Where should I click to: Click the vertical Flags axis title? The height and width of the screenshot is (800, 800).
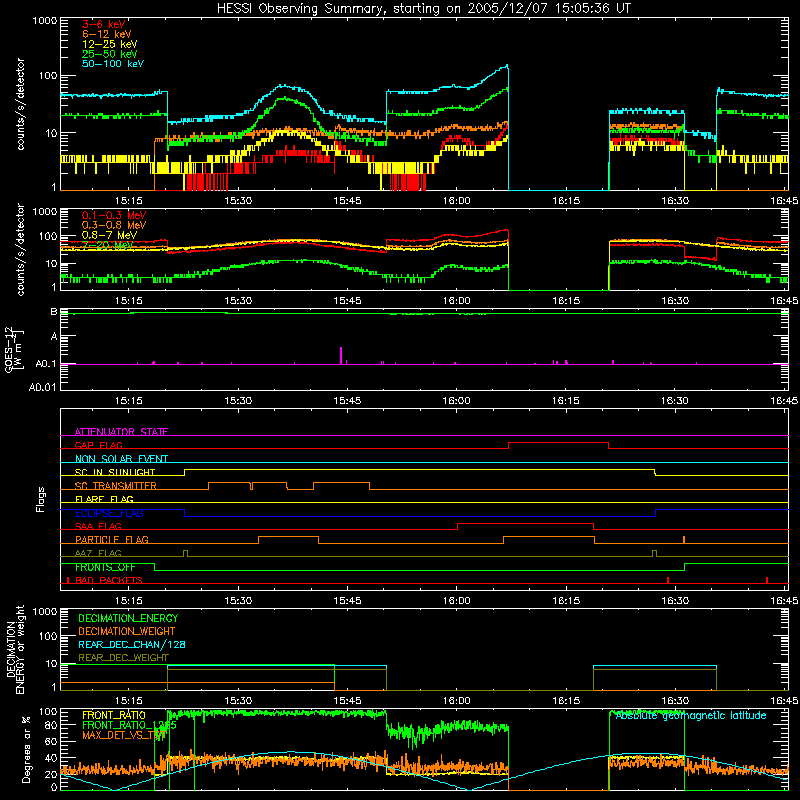point(41,499)
